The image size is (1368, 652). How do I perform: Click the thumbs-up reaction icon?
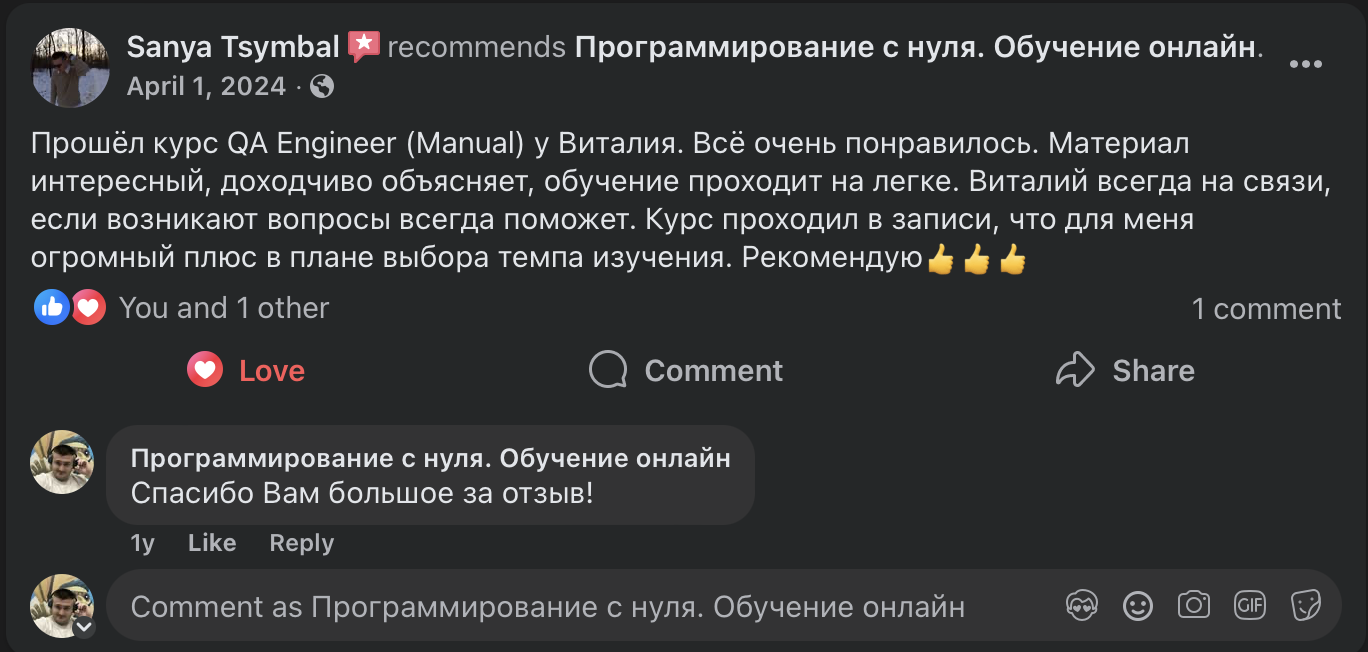52,307
